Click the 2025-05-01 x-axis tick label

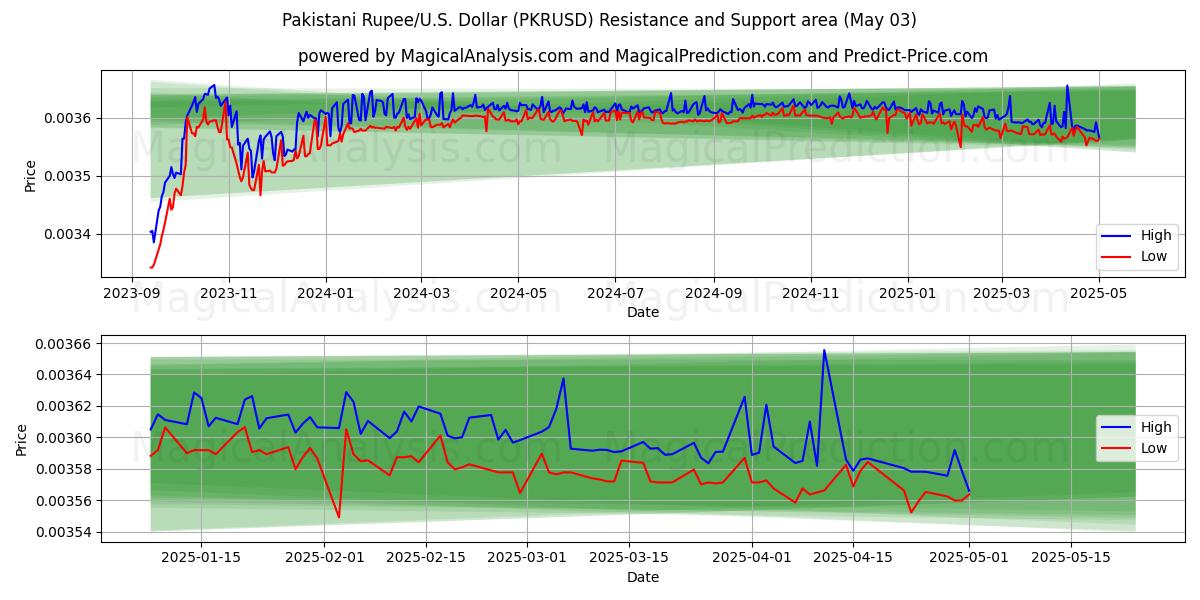point(970,557)
